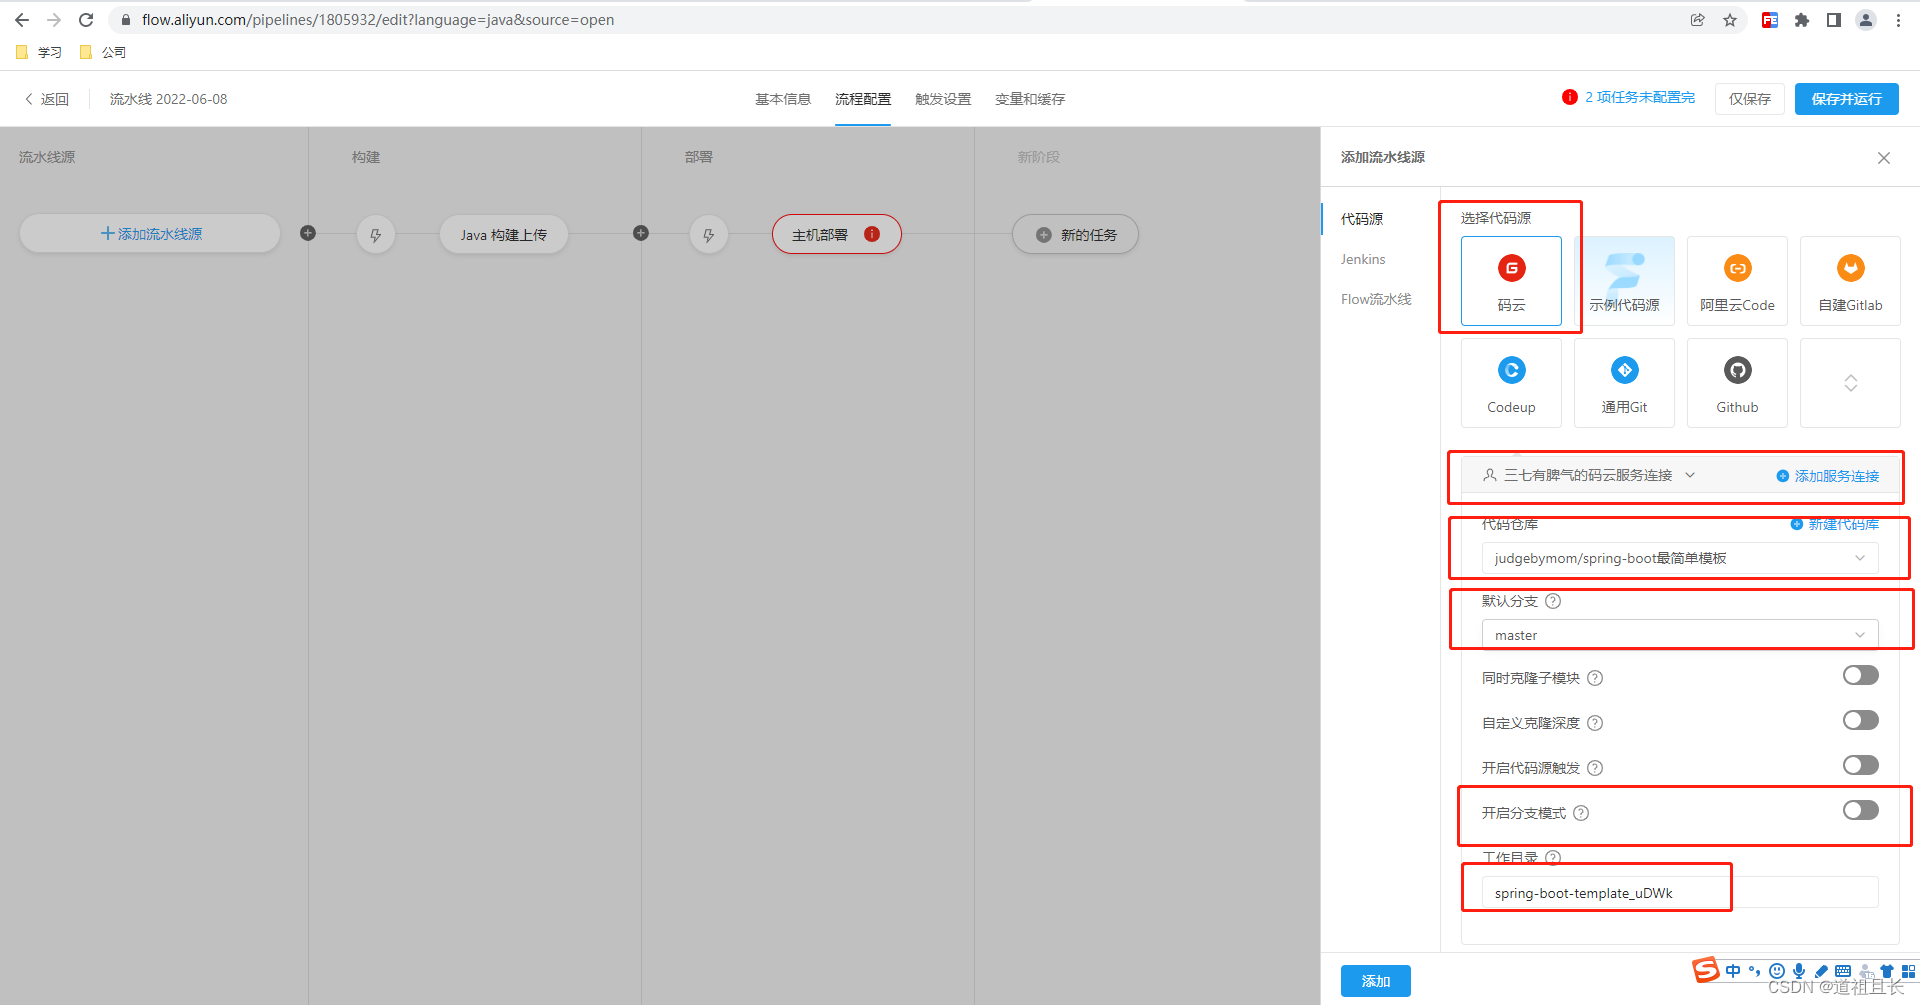This screenshot has width=1920, height=1005.
Task: Switch to the 基本信息 tab
Action: [x=783, y=99]
